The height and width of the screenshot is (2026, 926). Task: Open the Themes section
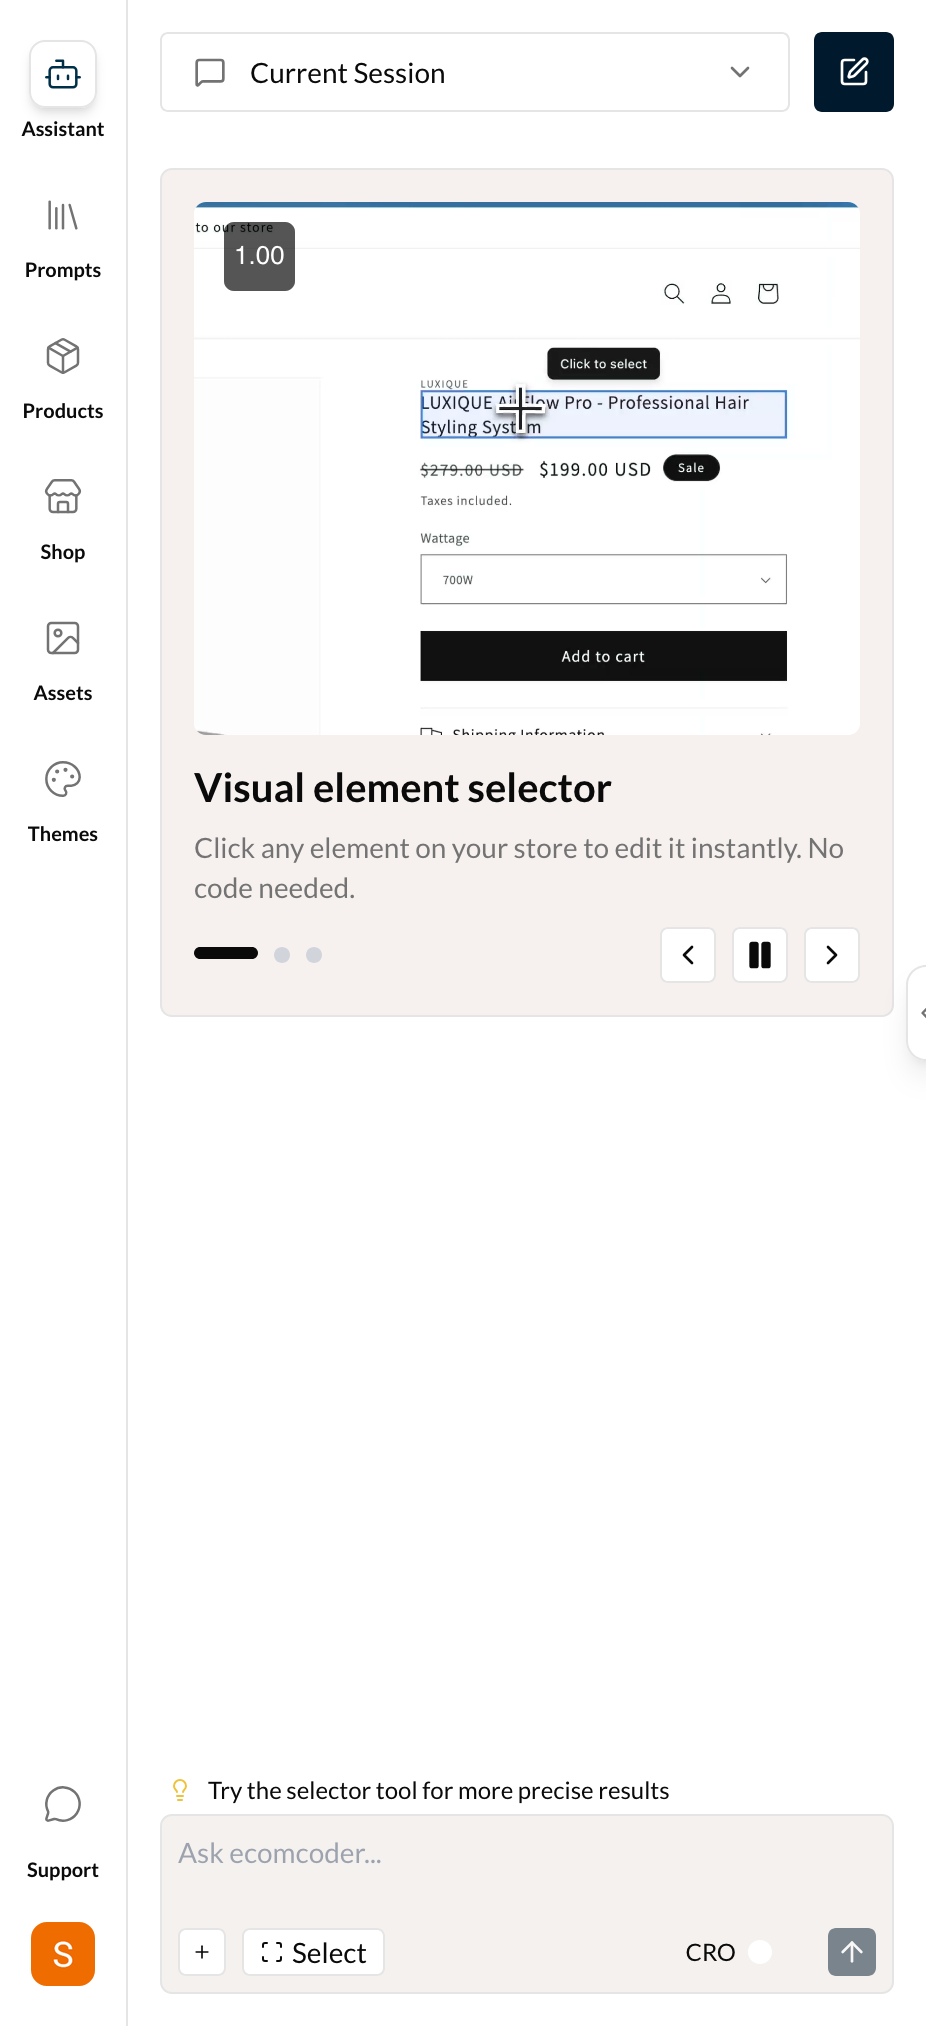62,780
